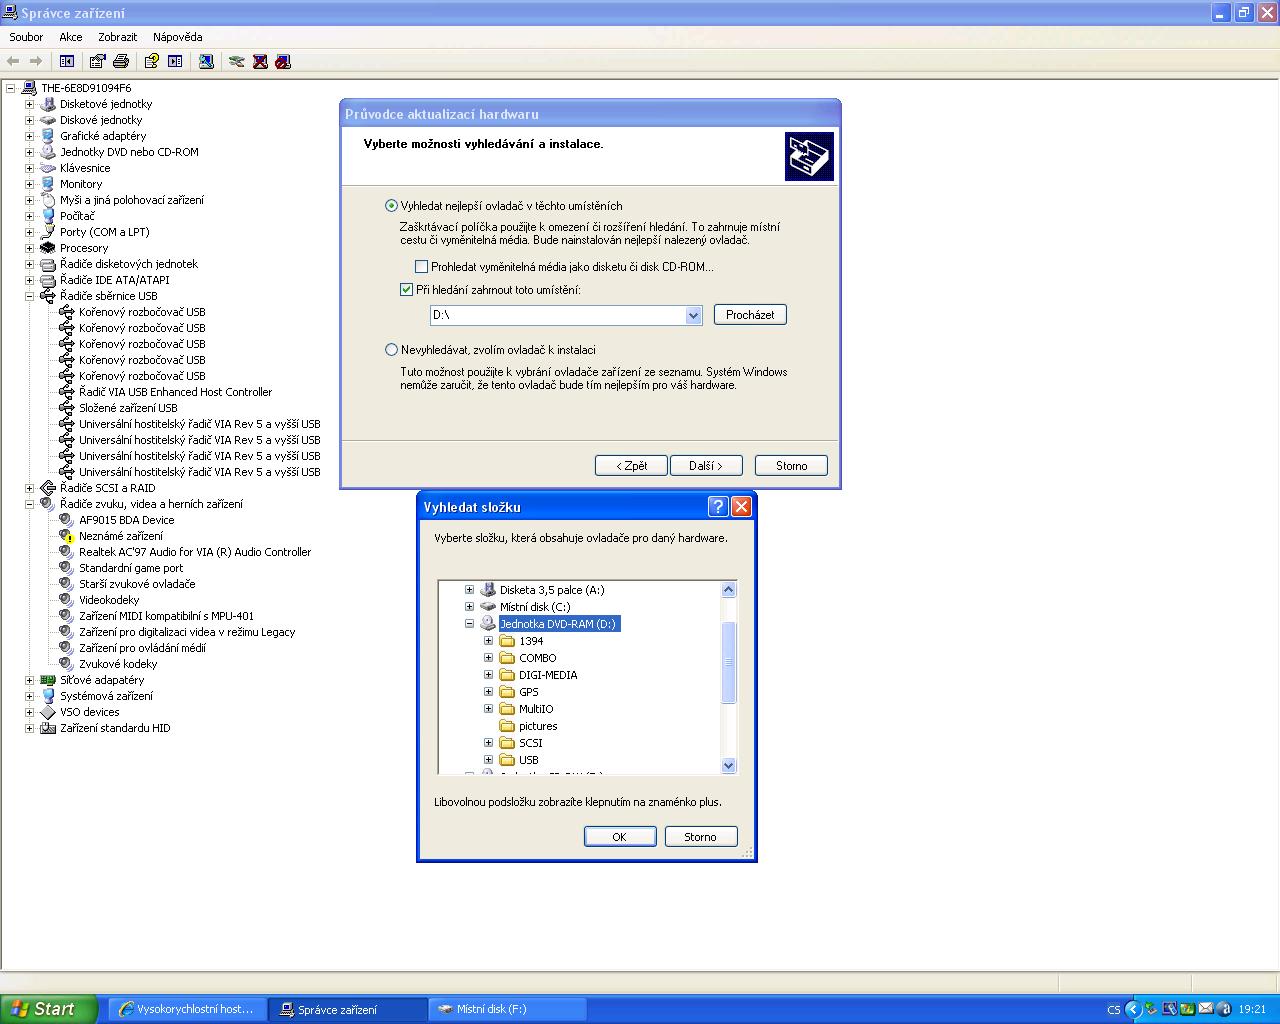
Task: Click the CS language indicator in the taskbar
Action: click(x=1114, y=1010)
